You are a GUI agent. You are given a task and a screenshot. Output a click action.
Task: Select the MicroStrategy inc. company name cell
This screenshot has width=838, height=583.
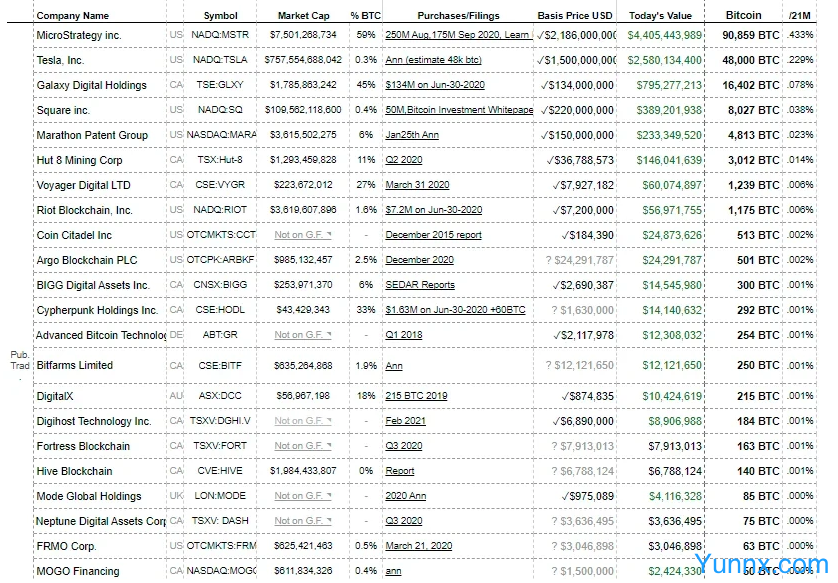(x=79, y=35)
